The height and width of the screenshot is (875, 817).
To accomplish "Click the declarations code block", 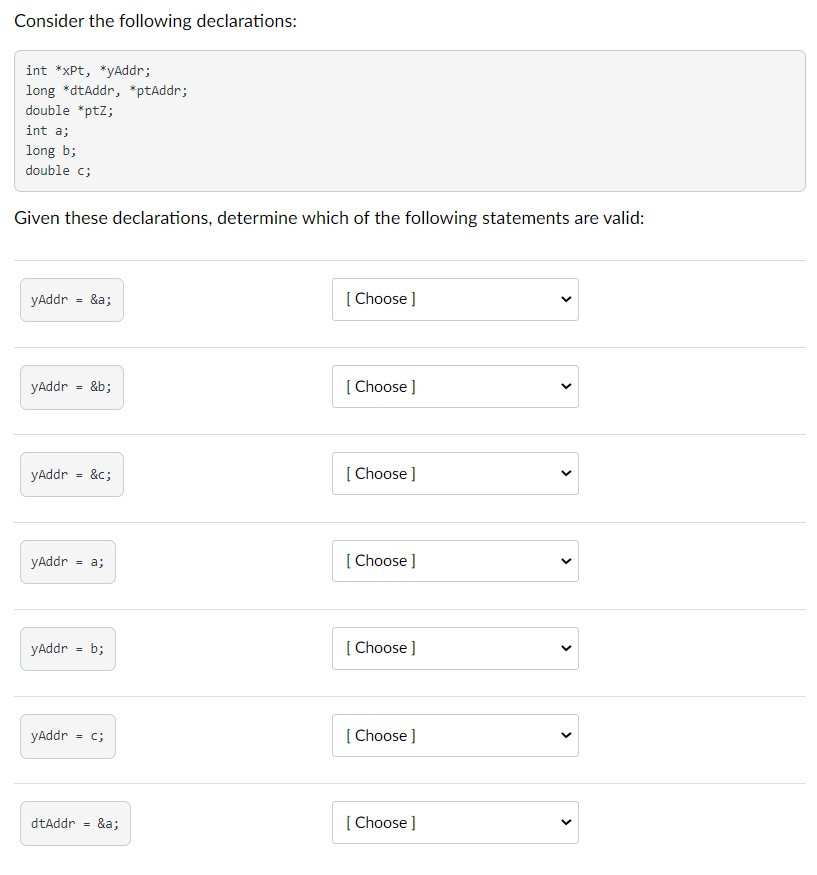I will (x=410, y=120).
